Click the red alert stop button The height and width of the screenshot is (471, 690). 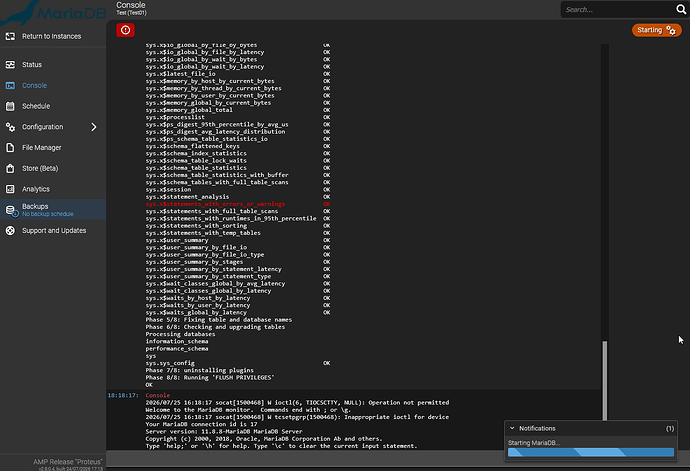pos(125,30)
